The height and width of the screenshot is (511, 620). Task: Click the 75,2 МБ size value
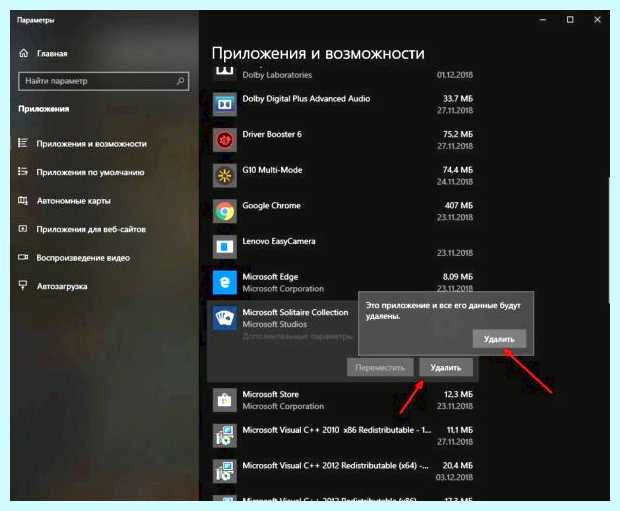pos(458,134)
